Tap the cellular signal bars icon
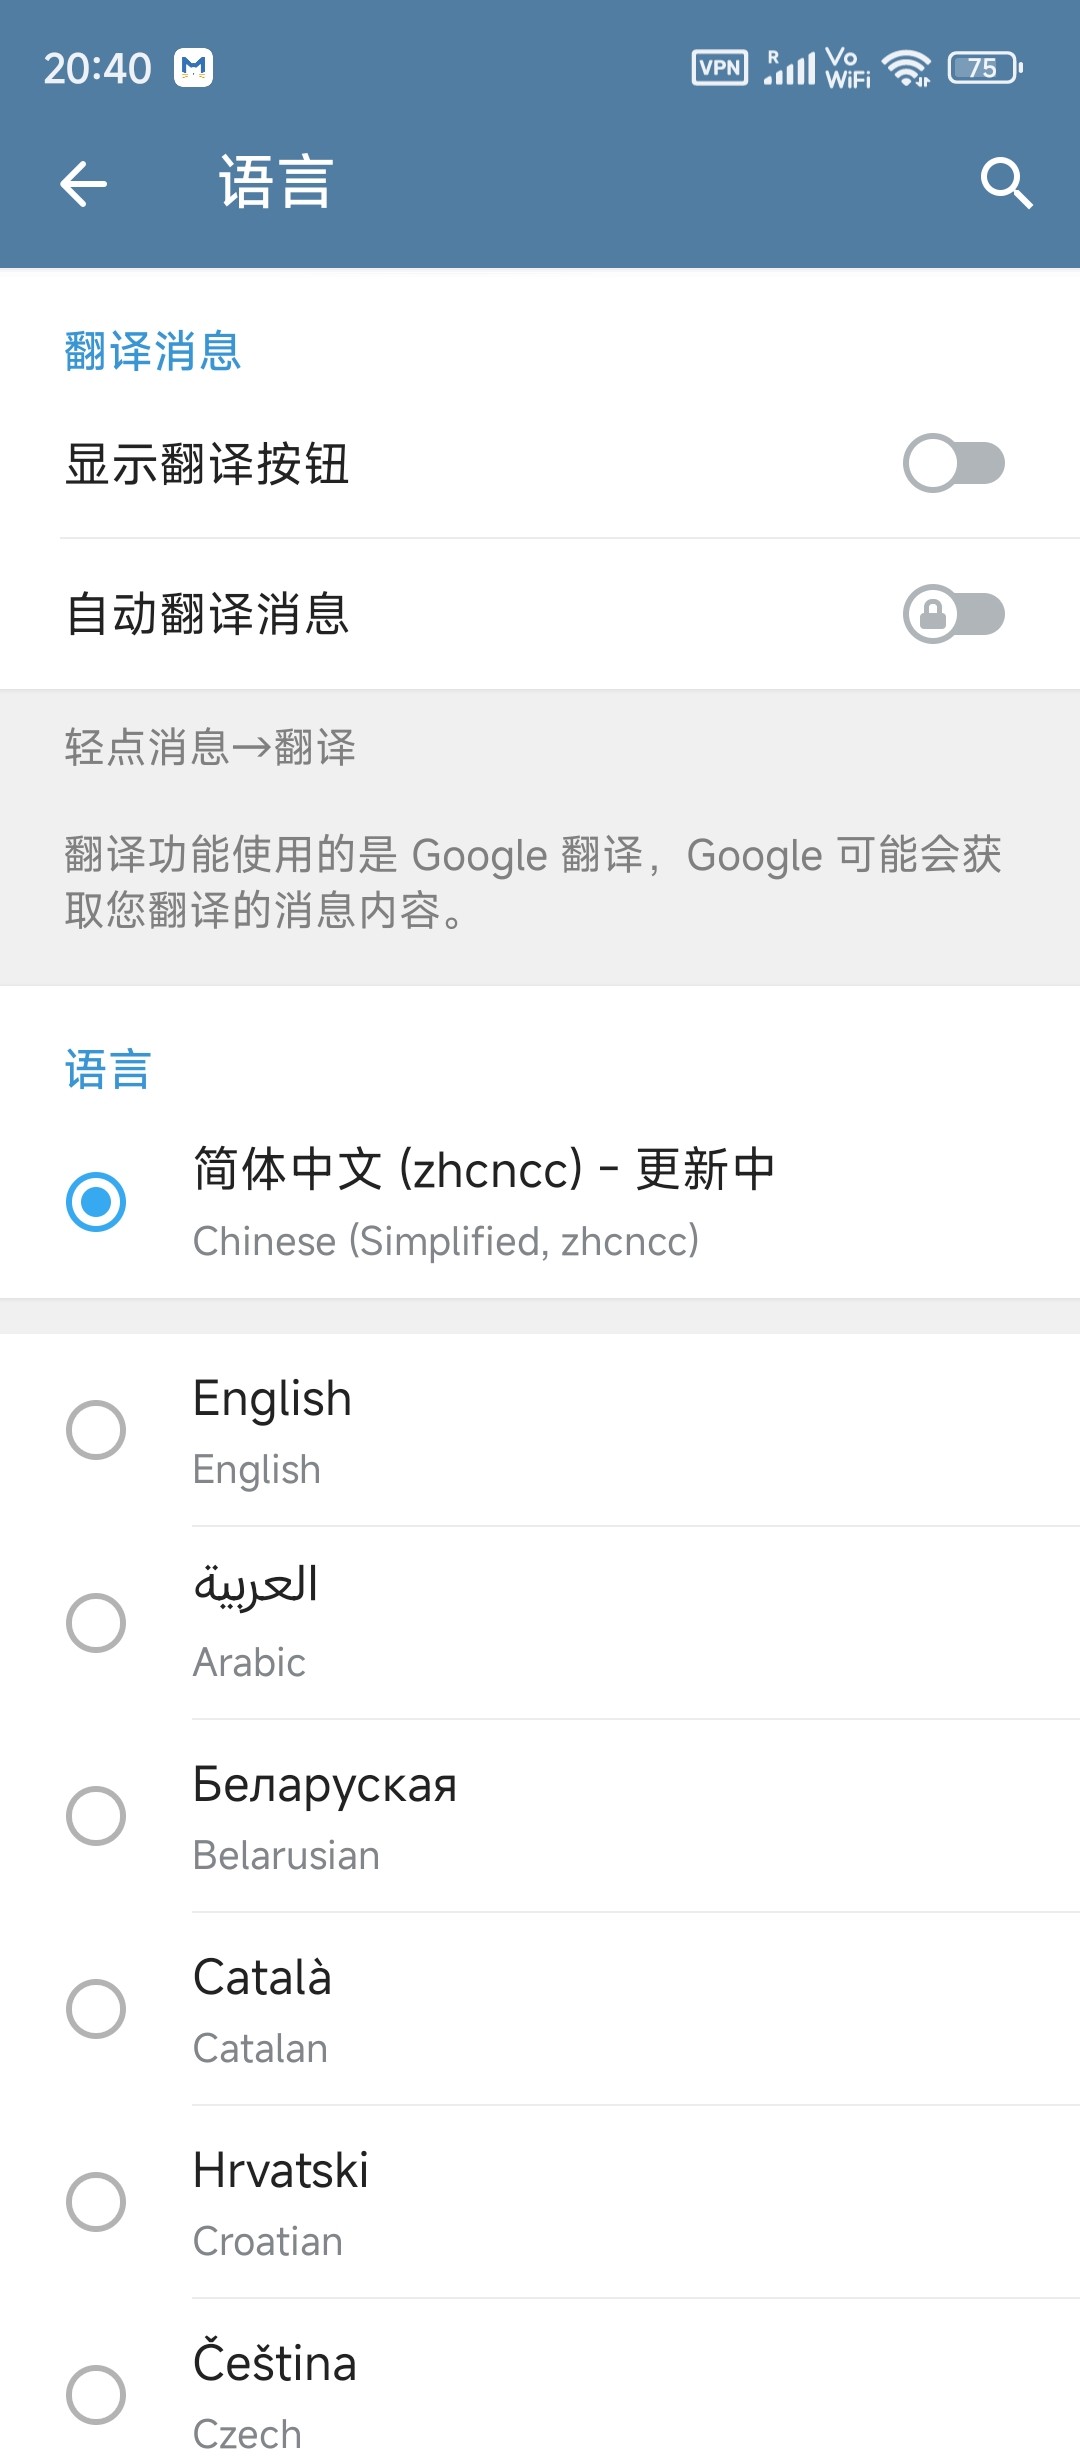Image resolution: width=1080 pixels, height=2460 pixels. tap(790, 68)
